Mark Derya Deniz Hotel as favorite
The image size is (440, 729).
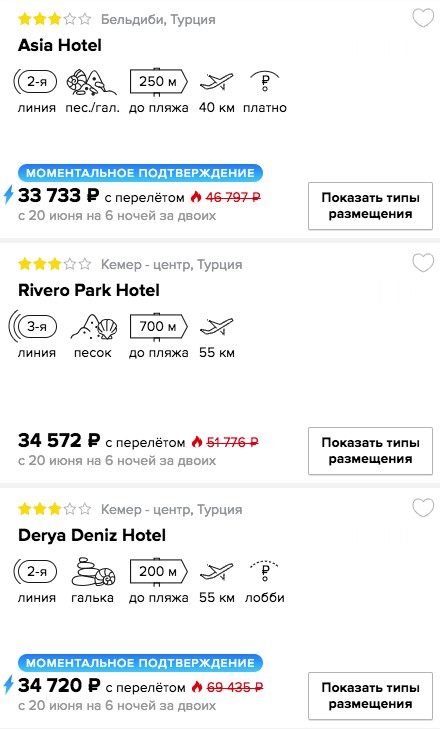(x=423, y=508)
